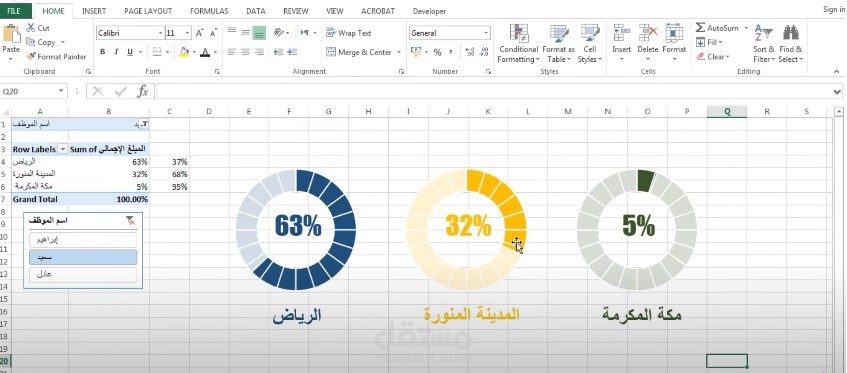Open the Row Labels filter dropdown
Viewport: 847px width, 373px height.
click(x=63, y=149)
